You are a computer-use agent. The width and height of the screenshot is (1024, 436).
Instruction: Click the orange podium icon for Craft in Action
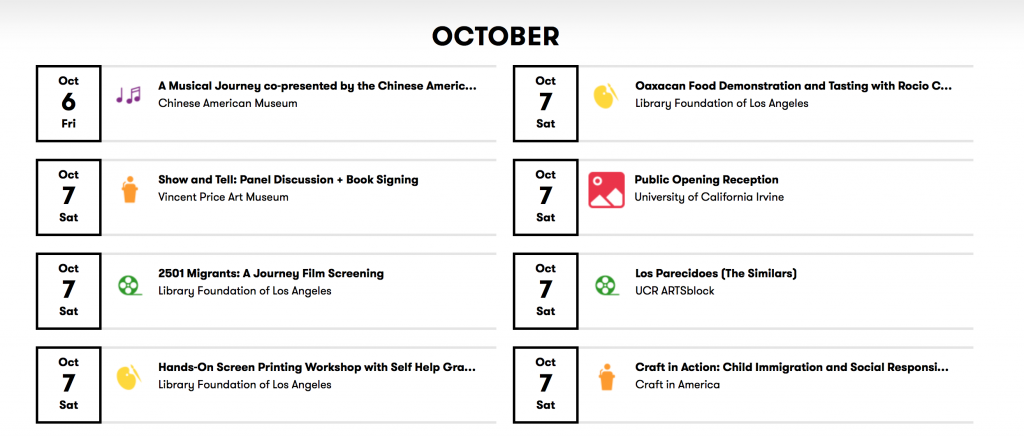tap(607, 377)
